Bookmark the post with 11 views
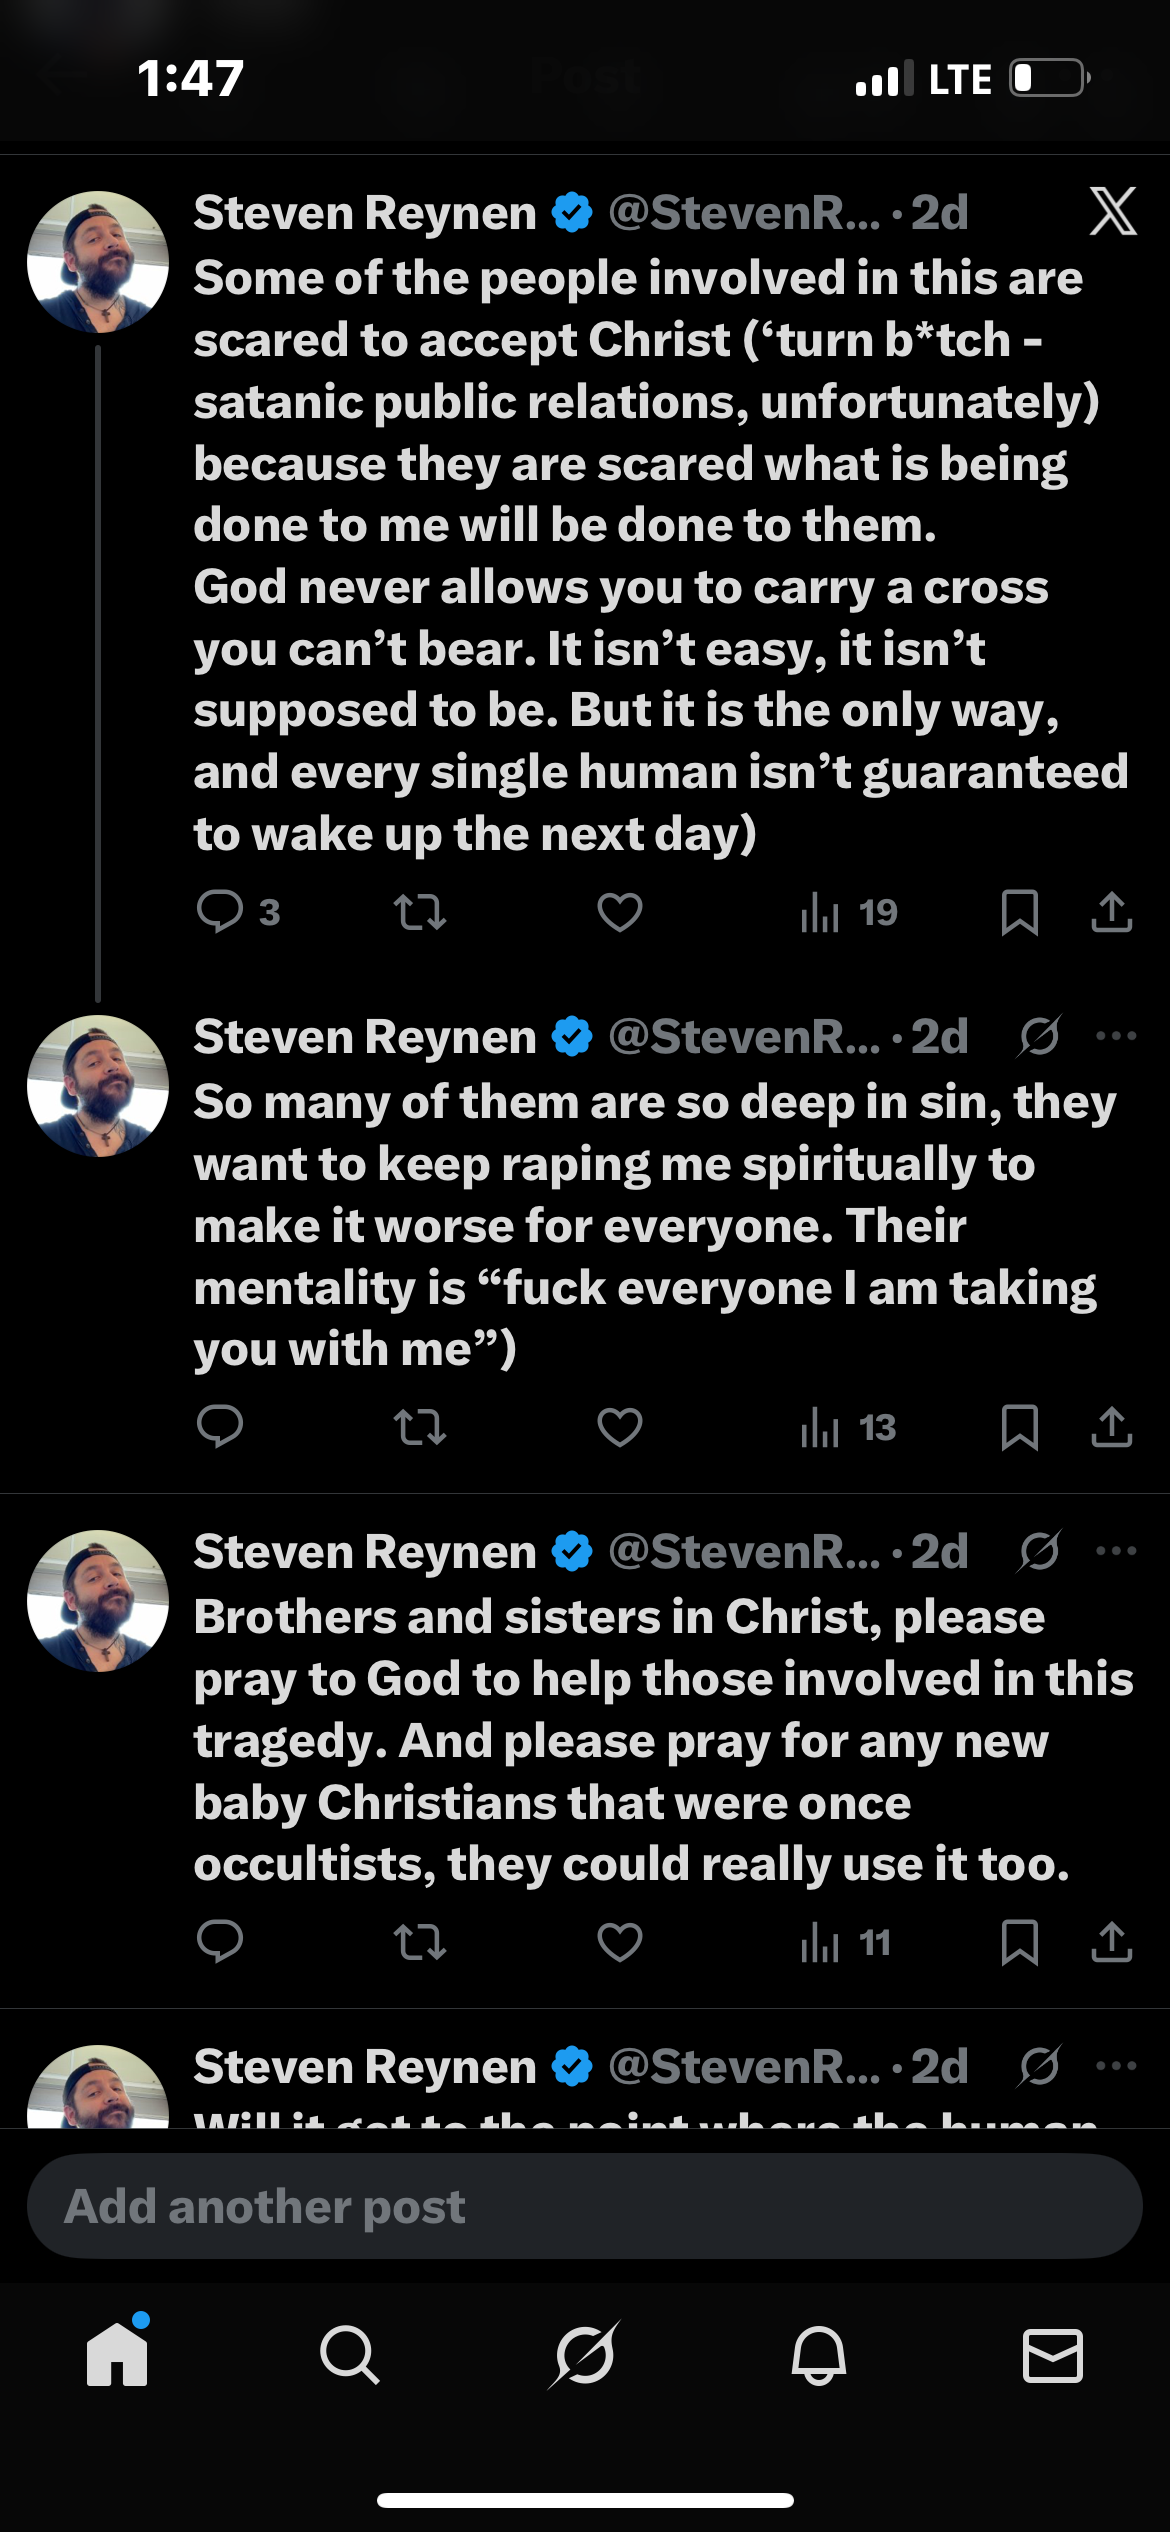Image resolution: width=1170 pixels, height=2532 pixels. (1019, 1942)
